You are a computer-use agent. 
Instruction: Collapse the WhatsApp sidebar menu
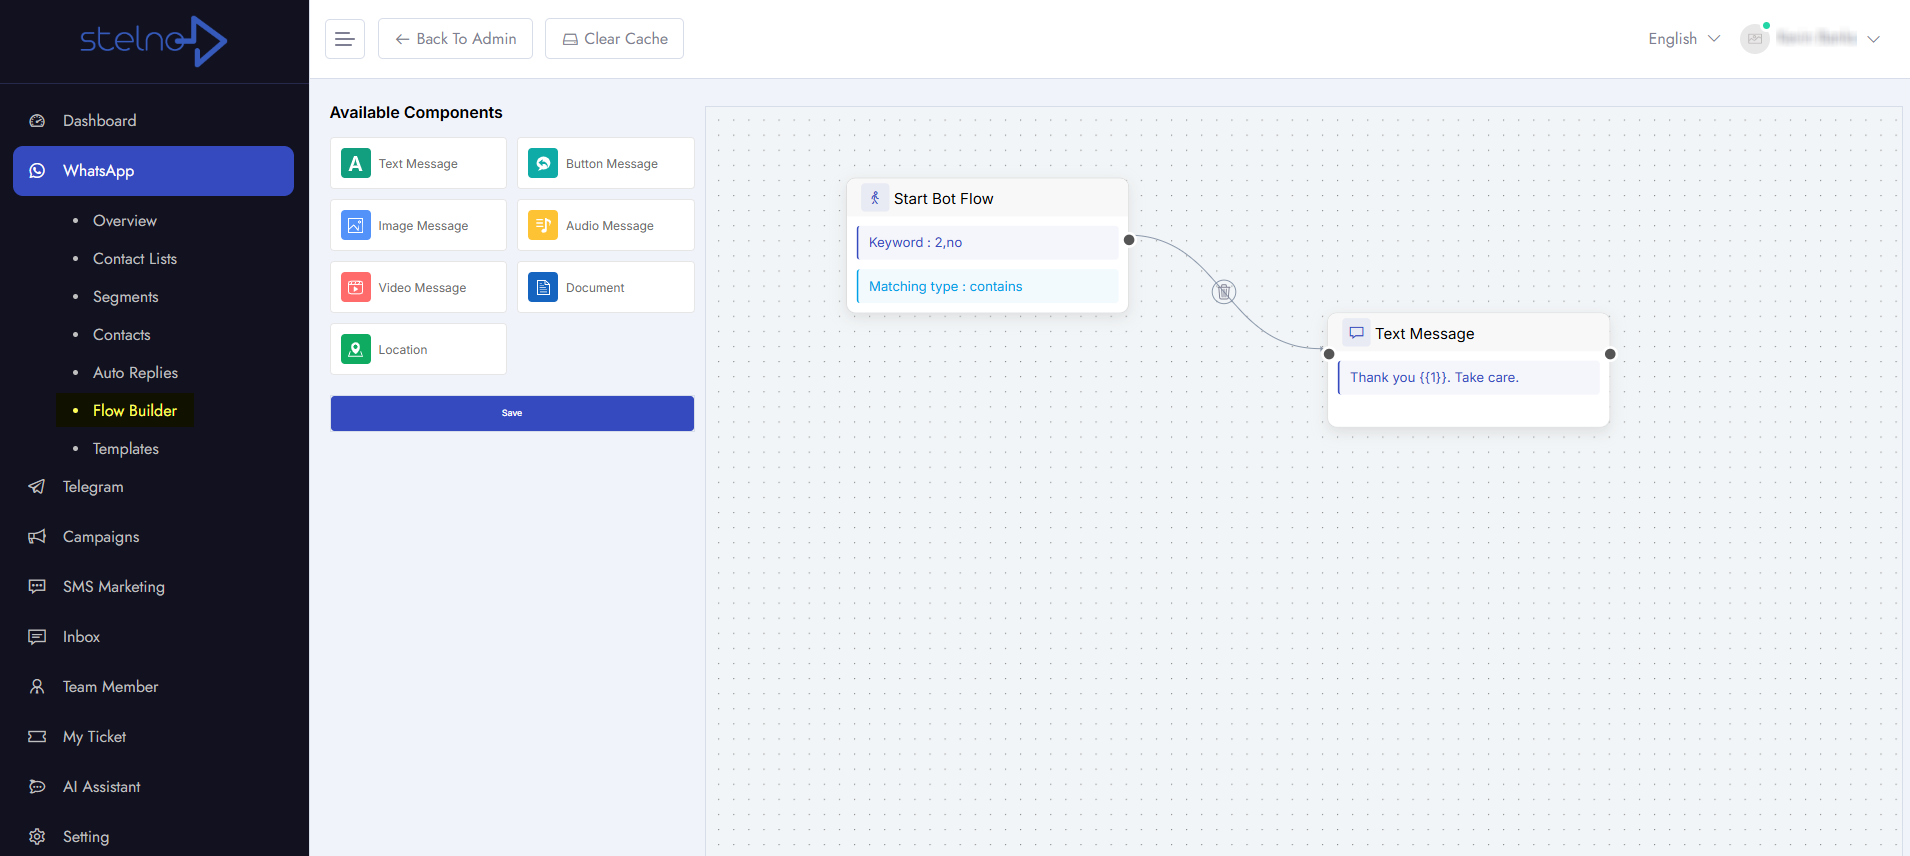click(x=153, y=171)
